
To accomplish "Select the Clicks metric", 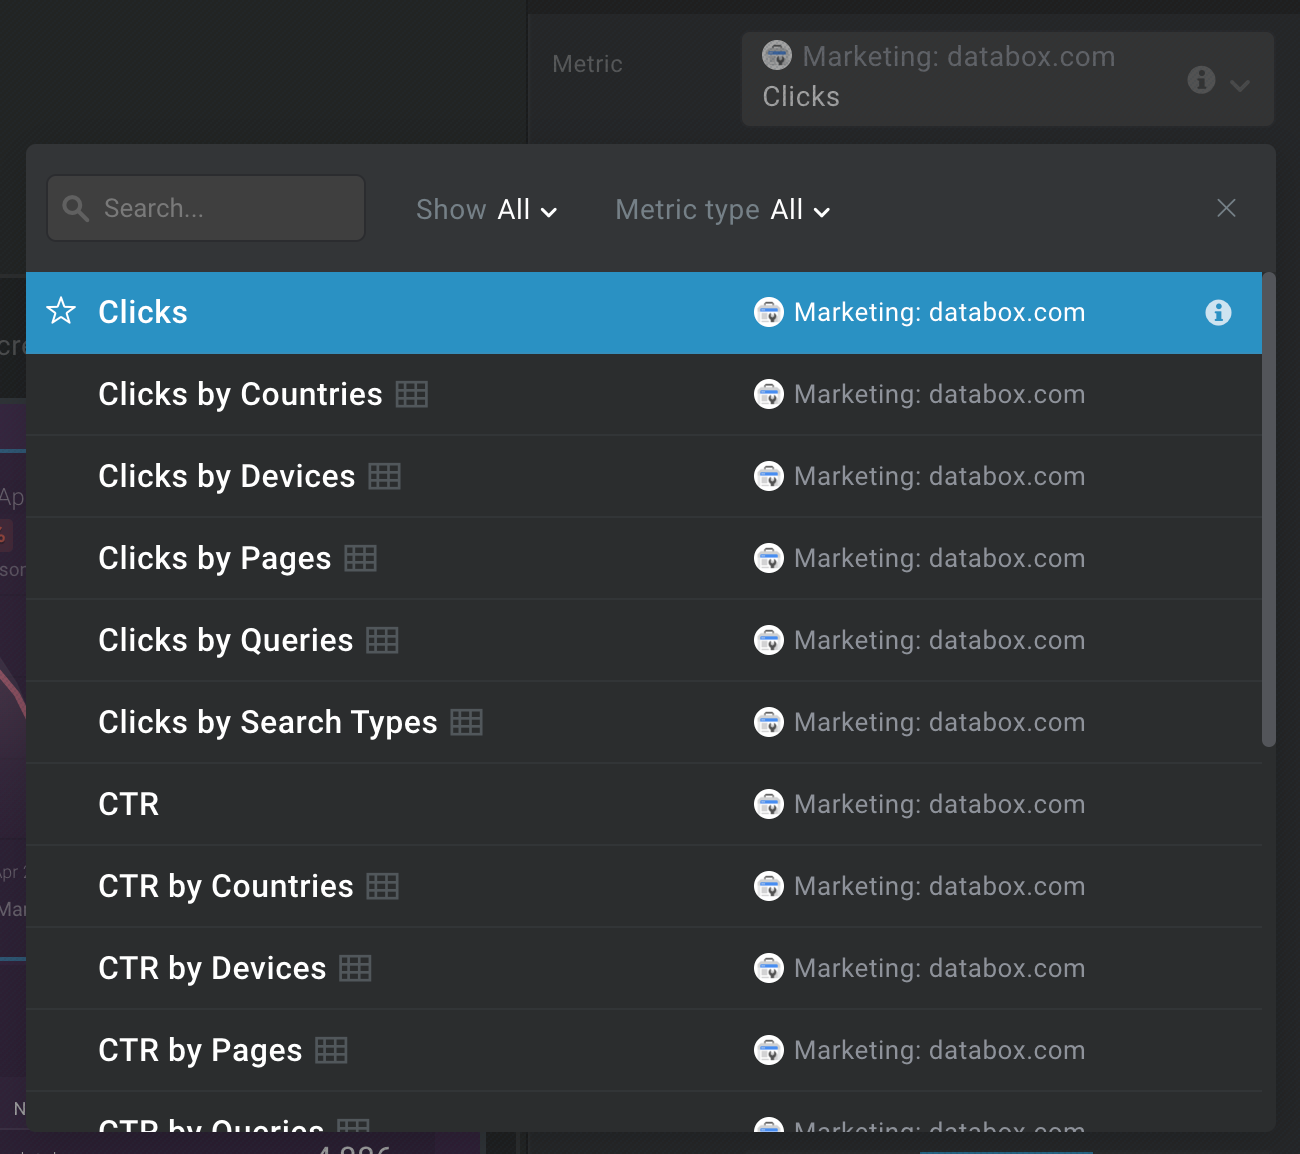I will pyautogui.click(x=644, y=313).
